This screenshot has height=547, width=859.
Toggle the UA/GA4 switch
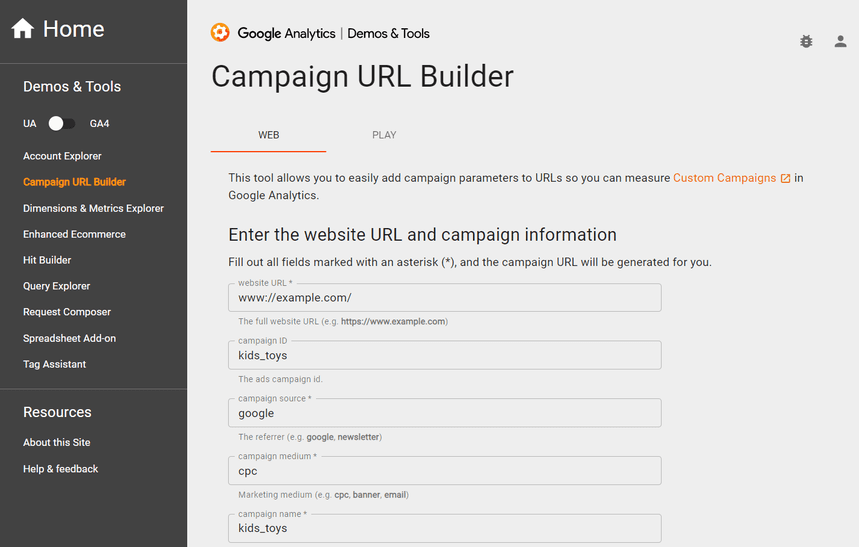62,123
